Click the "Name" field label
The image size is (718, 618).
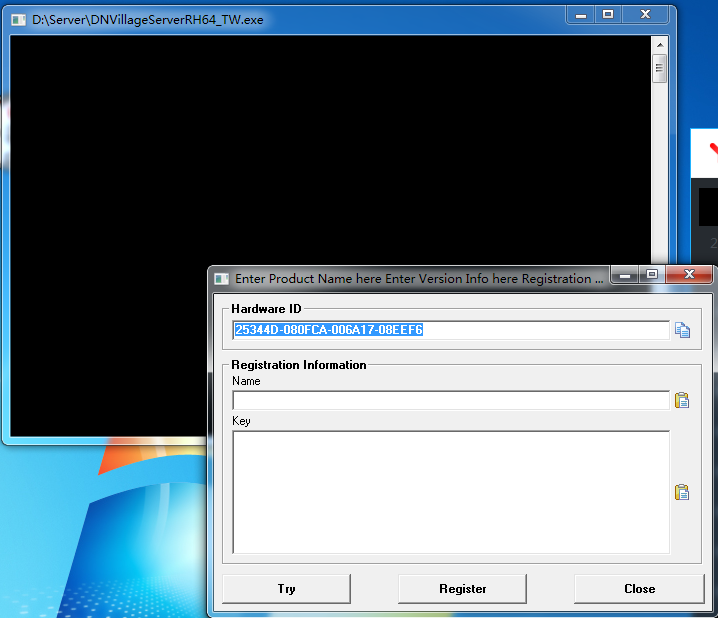(x=246, y=381)
